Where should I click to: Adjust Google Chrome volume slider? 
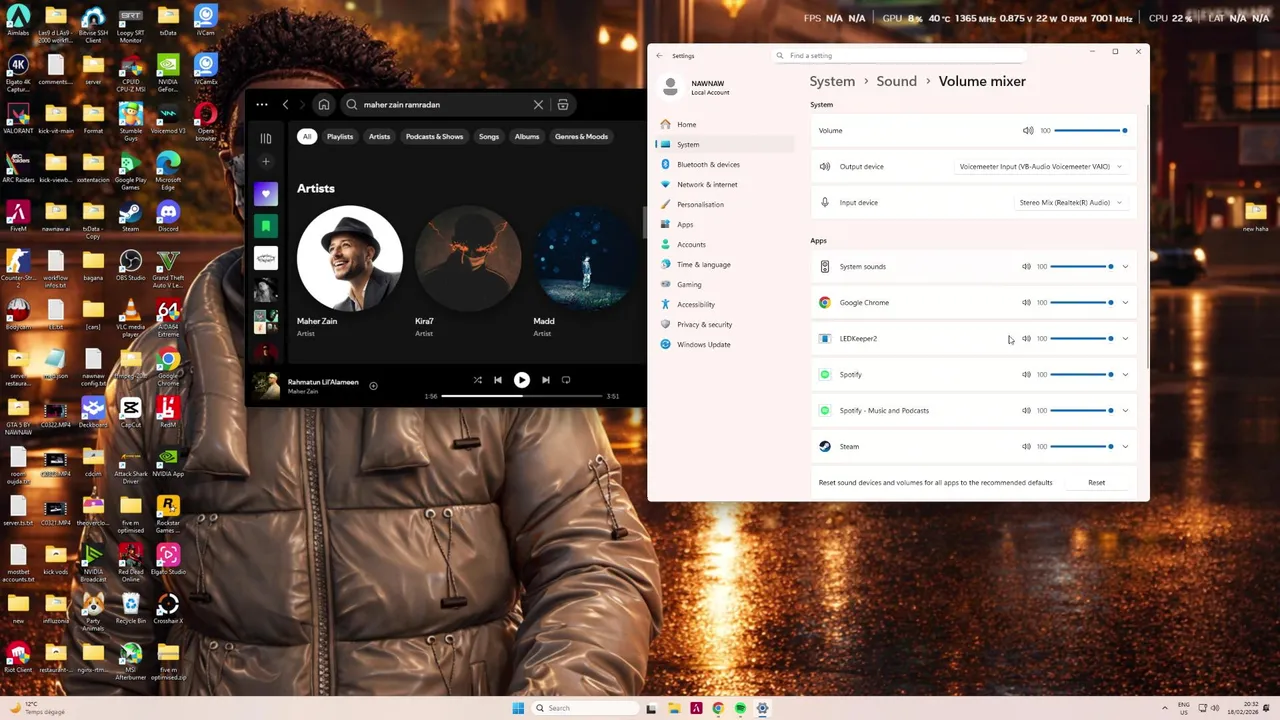tap(1081, 303)
